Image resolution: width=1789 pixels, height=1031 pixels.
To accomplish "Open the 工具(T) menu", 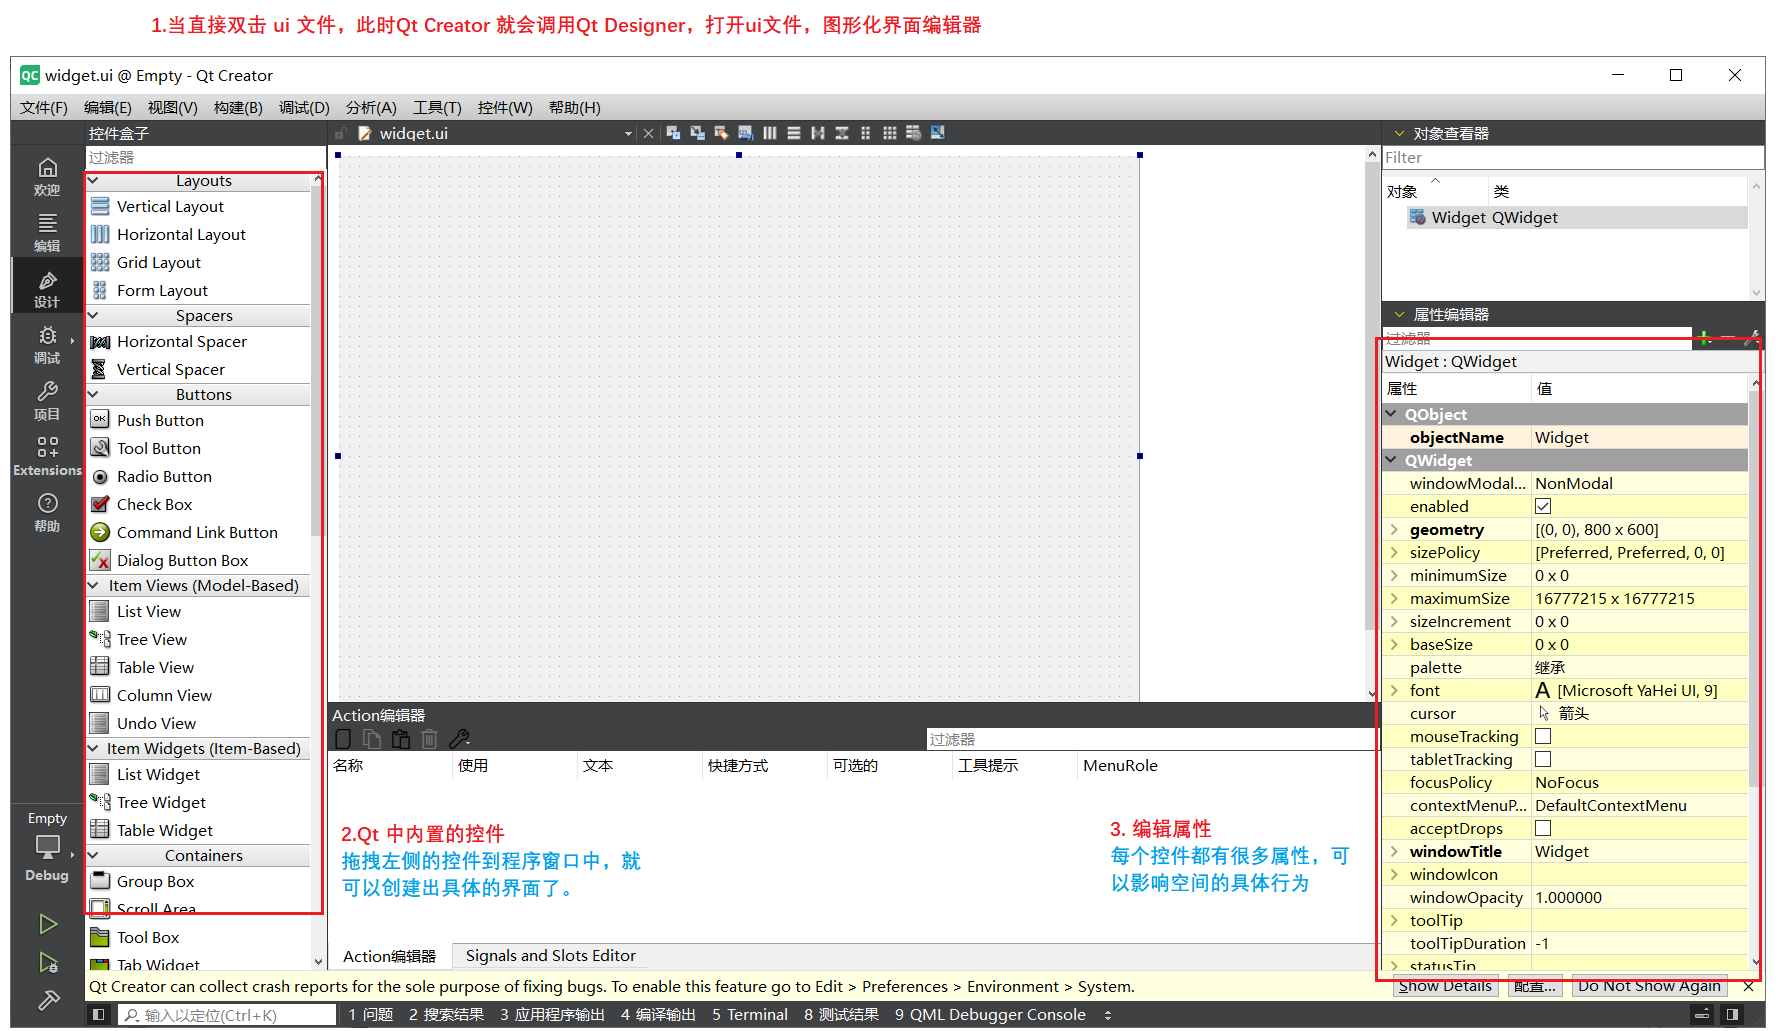I will 438,108.
